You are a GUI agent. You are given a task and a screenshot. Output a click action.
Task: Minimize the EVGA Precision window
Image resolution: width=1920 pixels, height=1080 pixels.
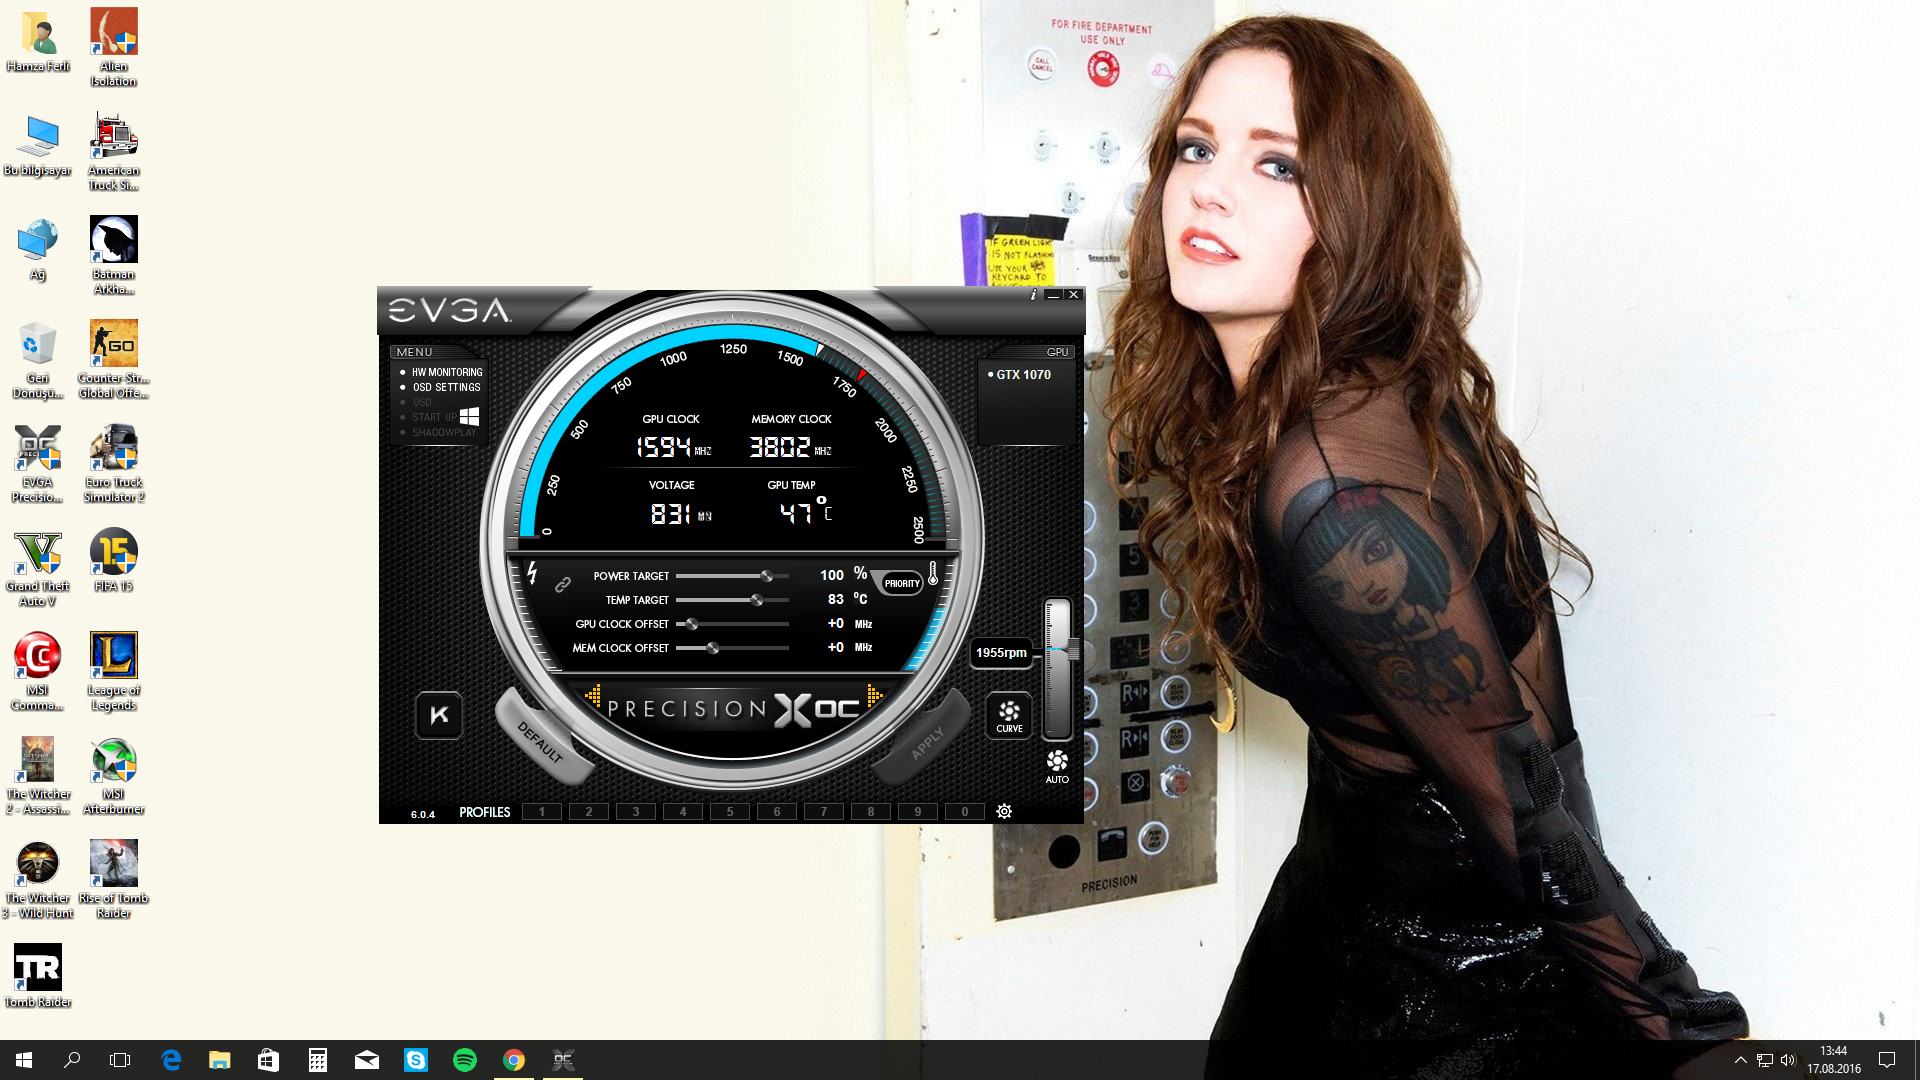pyautogui.click(x=1053, y=295)
